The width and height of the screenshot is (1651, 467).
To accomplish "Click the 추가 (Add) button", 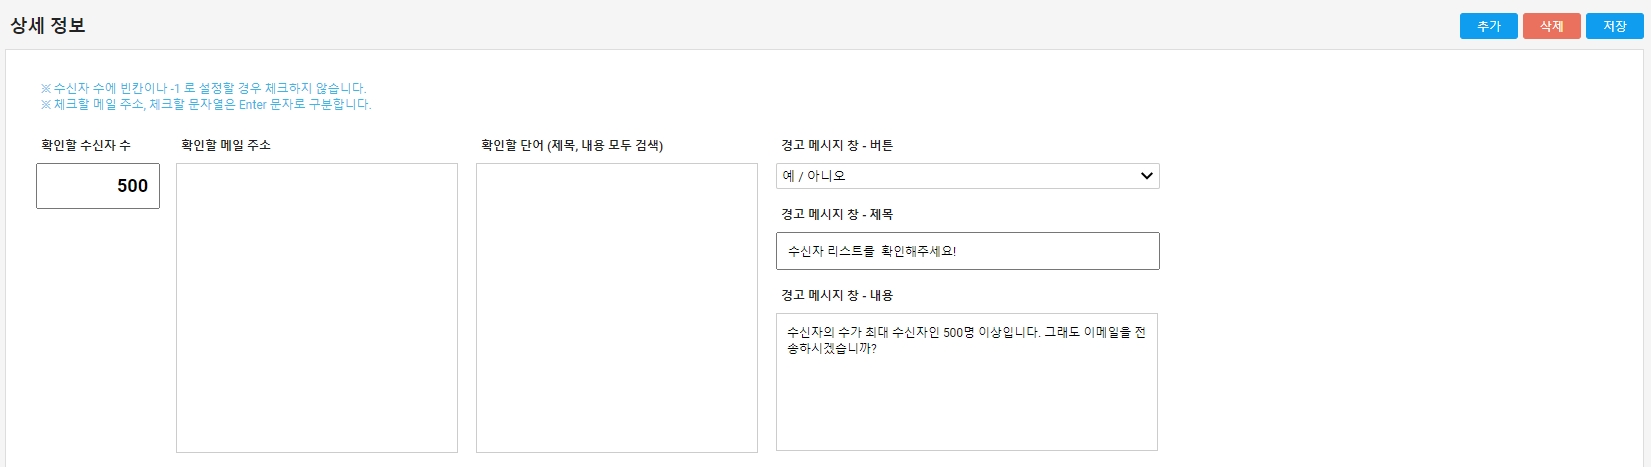I will click(1488, 26).
